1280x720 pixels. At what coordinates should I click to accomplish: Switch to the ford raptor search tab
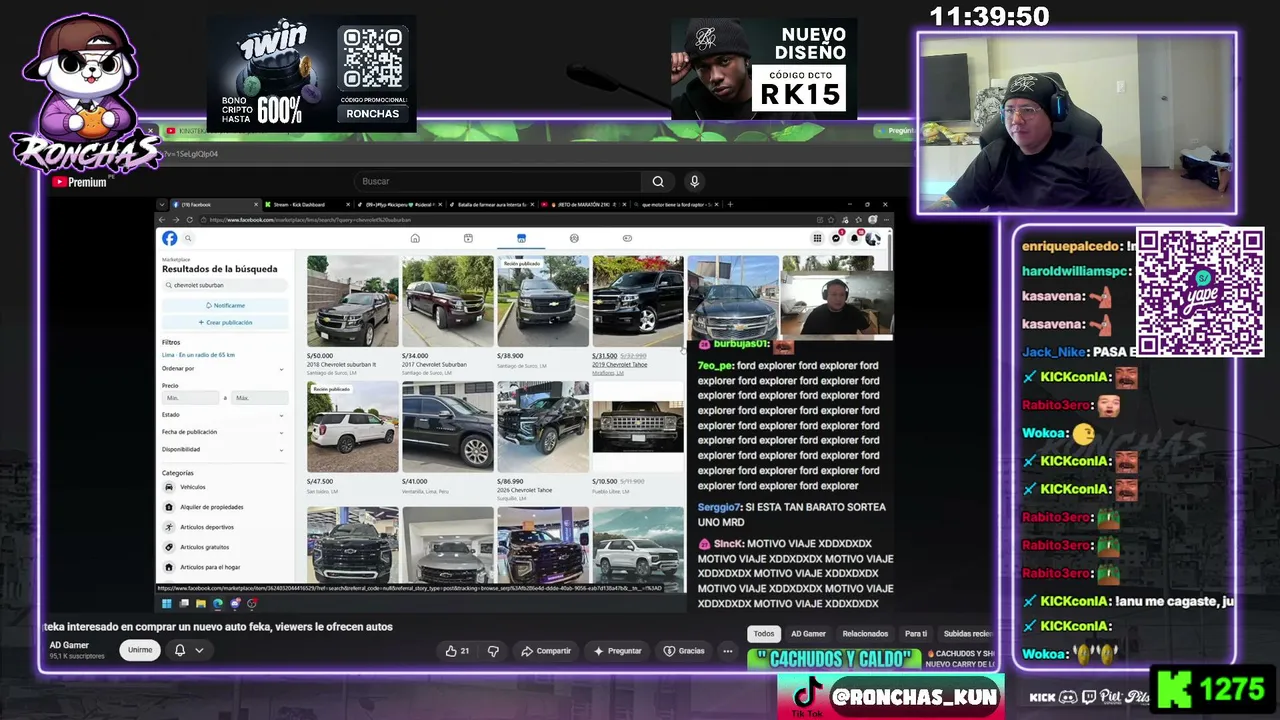676,204
